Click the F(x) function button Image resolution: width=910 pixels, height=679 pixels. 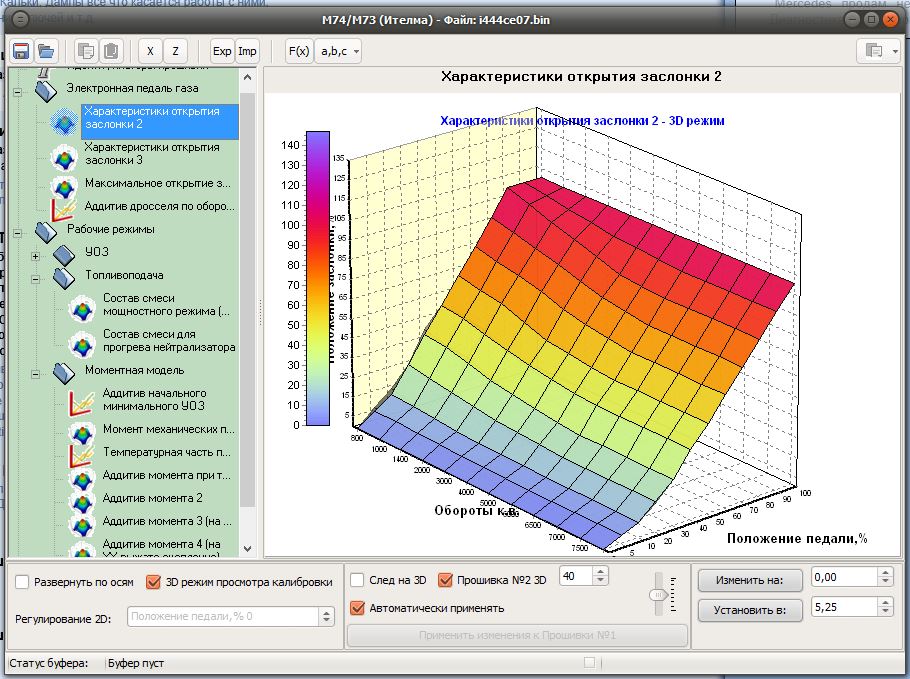click(x=298, y=51)
